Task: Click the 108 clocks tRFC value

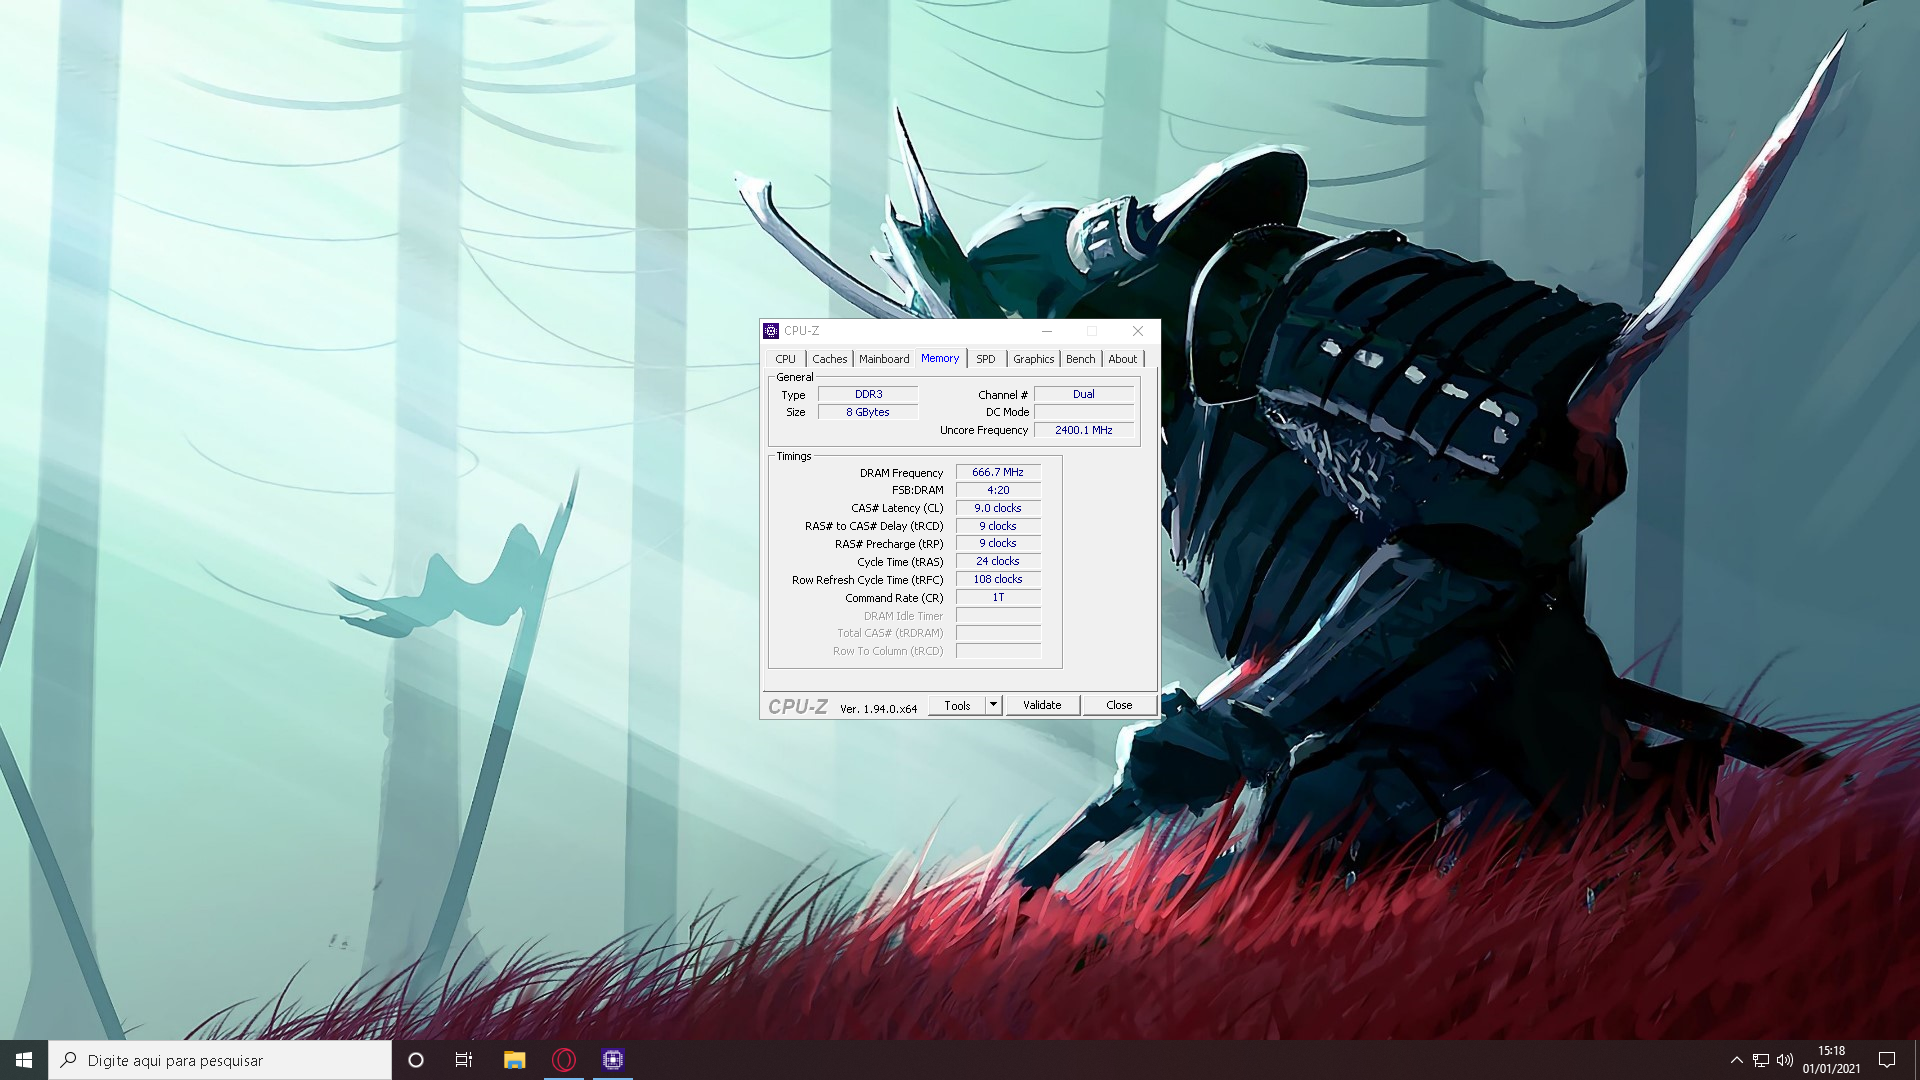Action: pos(998,579)
